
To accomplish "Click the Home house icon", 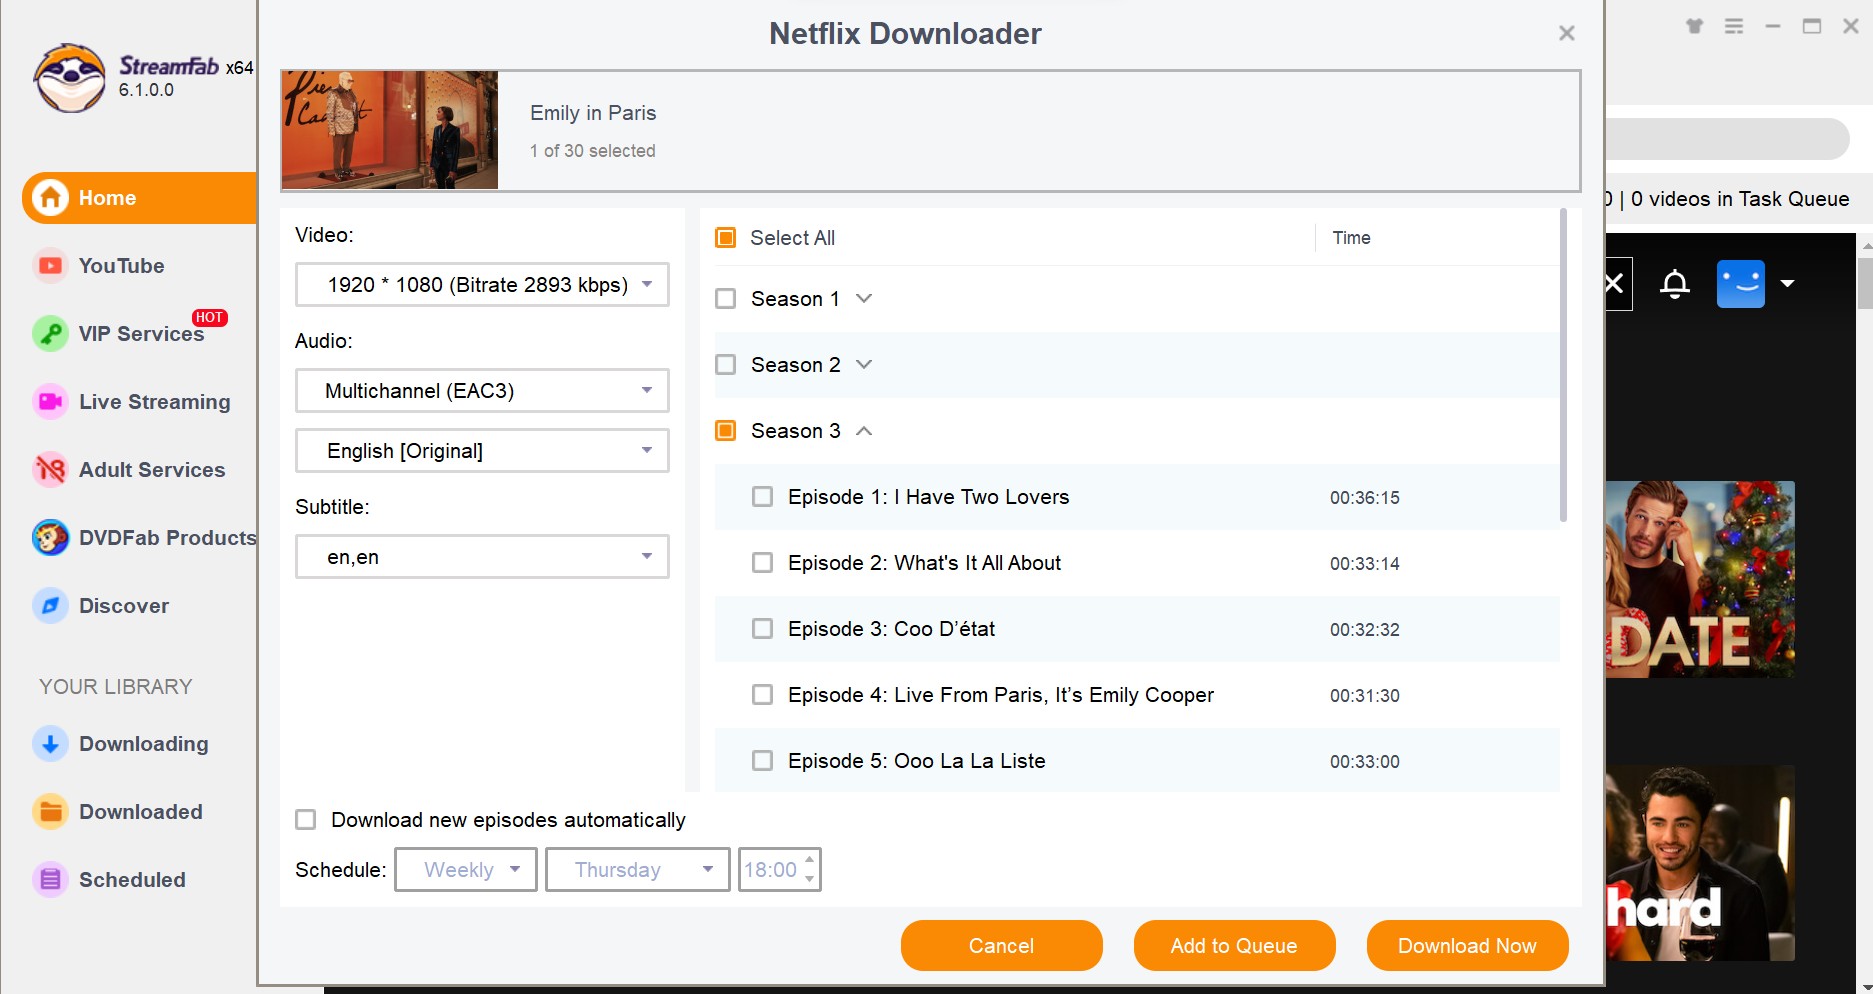I will pyautogui.click(x=50, y=198).
